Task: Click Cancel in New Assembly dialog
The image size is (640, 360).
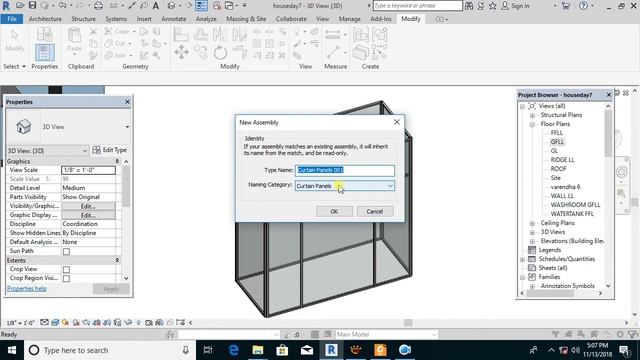Action: (x=375, y=211)
